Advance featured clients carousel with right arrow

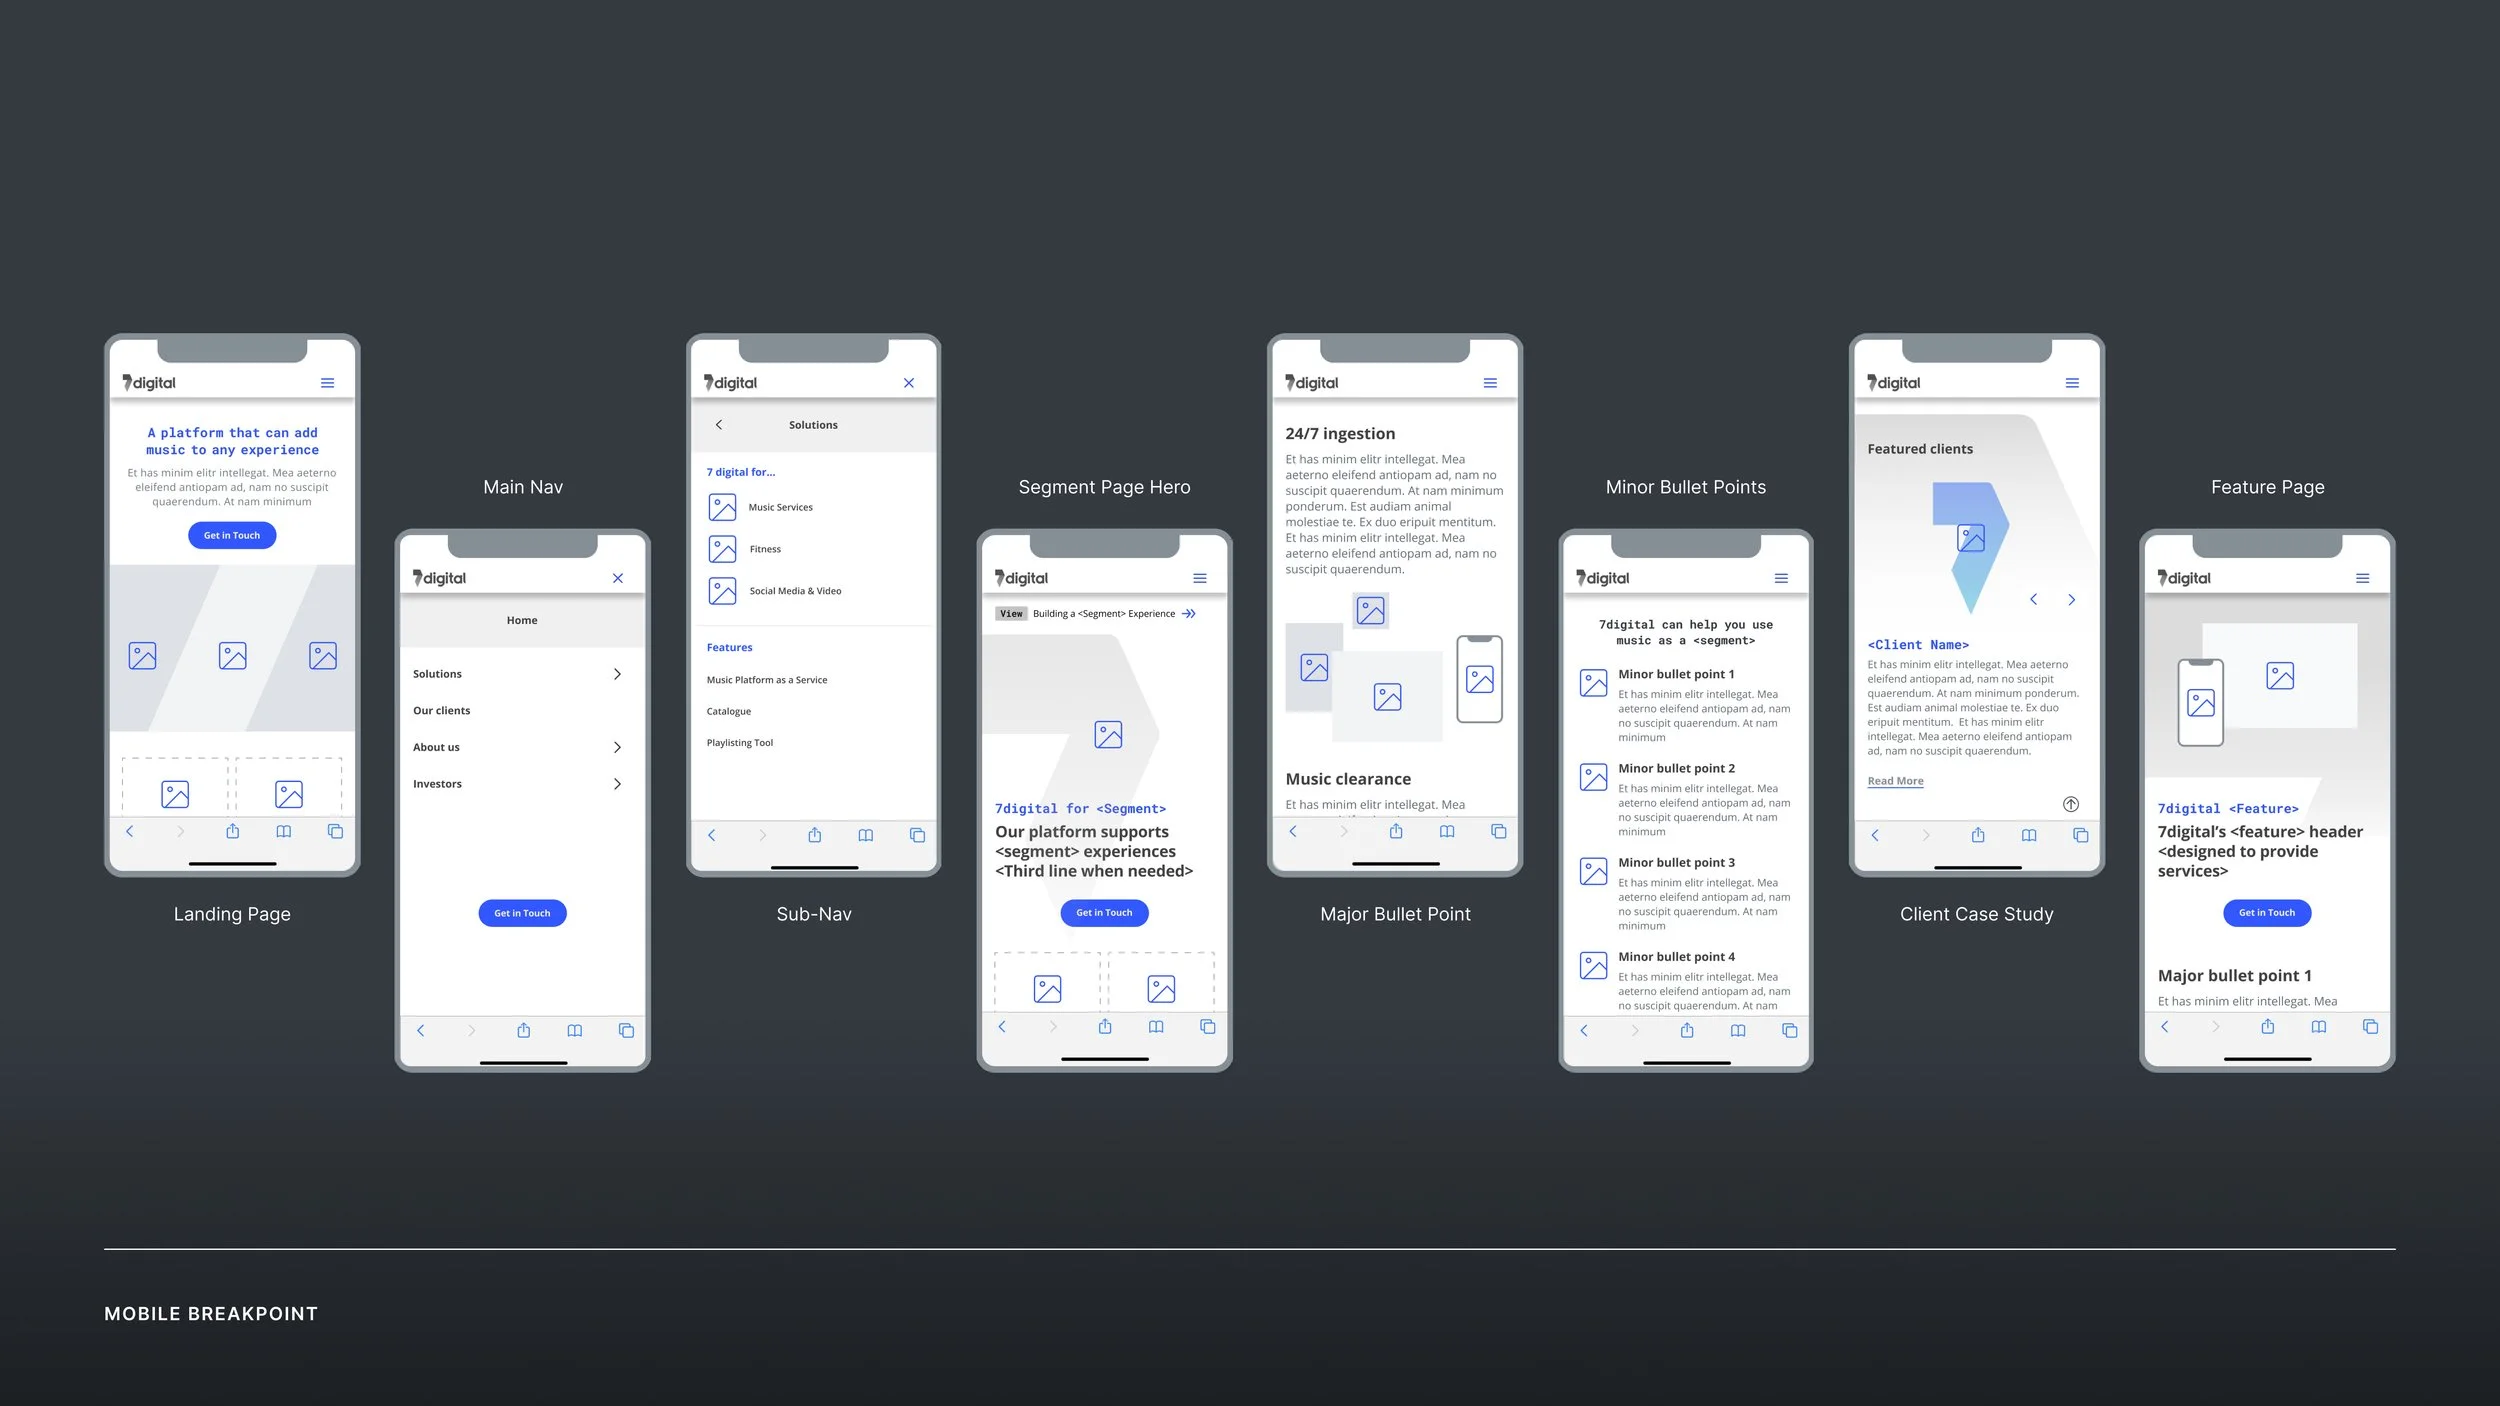click(x=2072, y=600)
